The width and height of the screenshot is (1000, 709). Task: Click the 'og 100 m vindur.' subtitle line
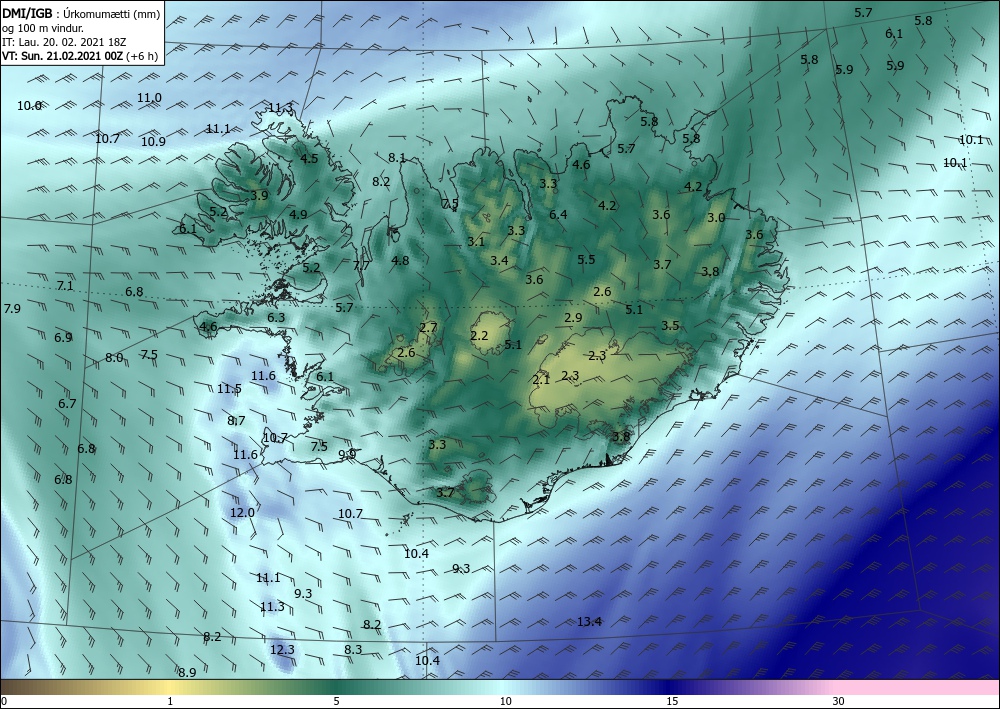43,27
